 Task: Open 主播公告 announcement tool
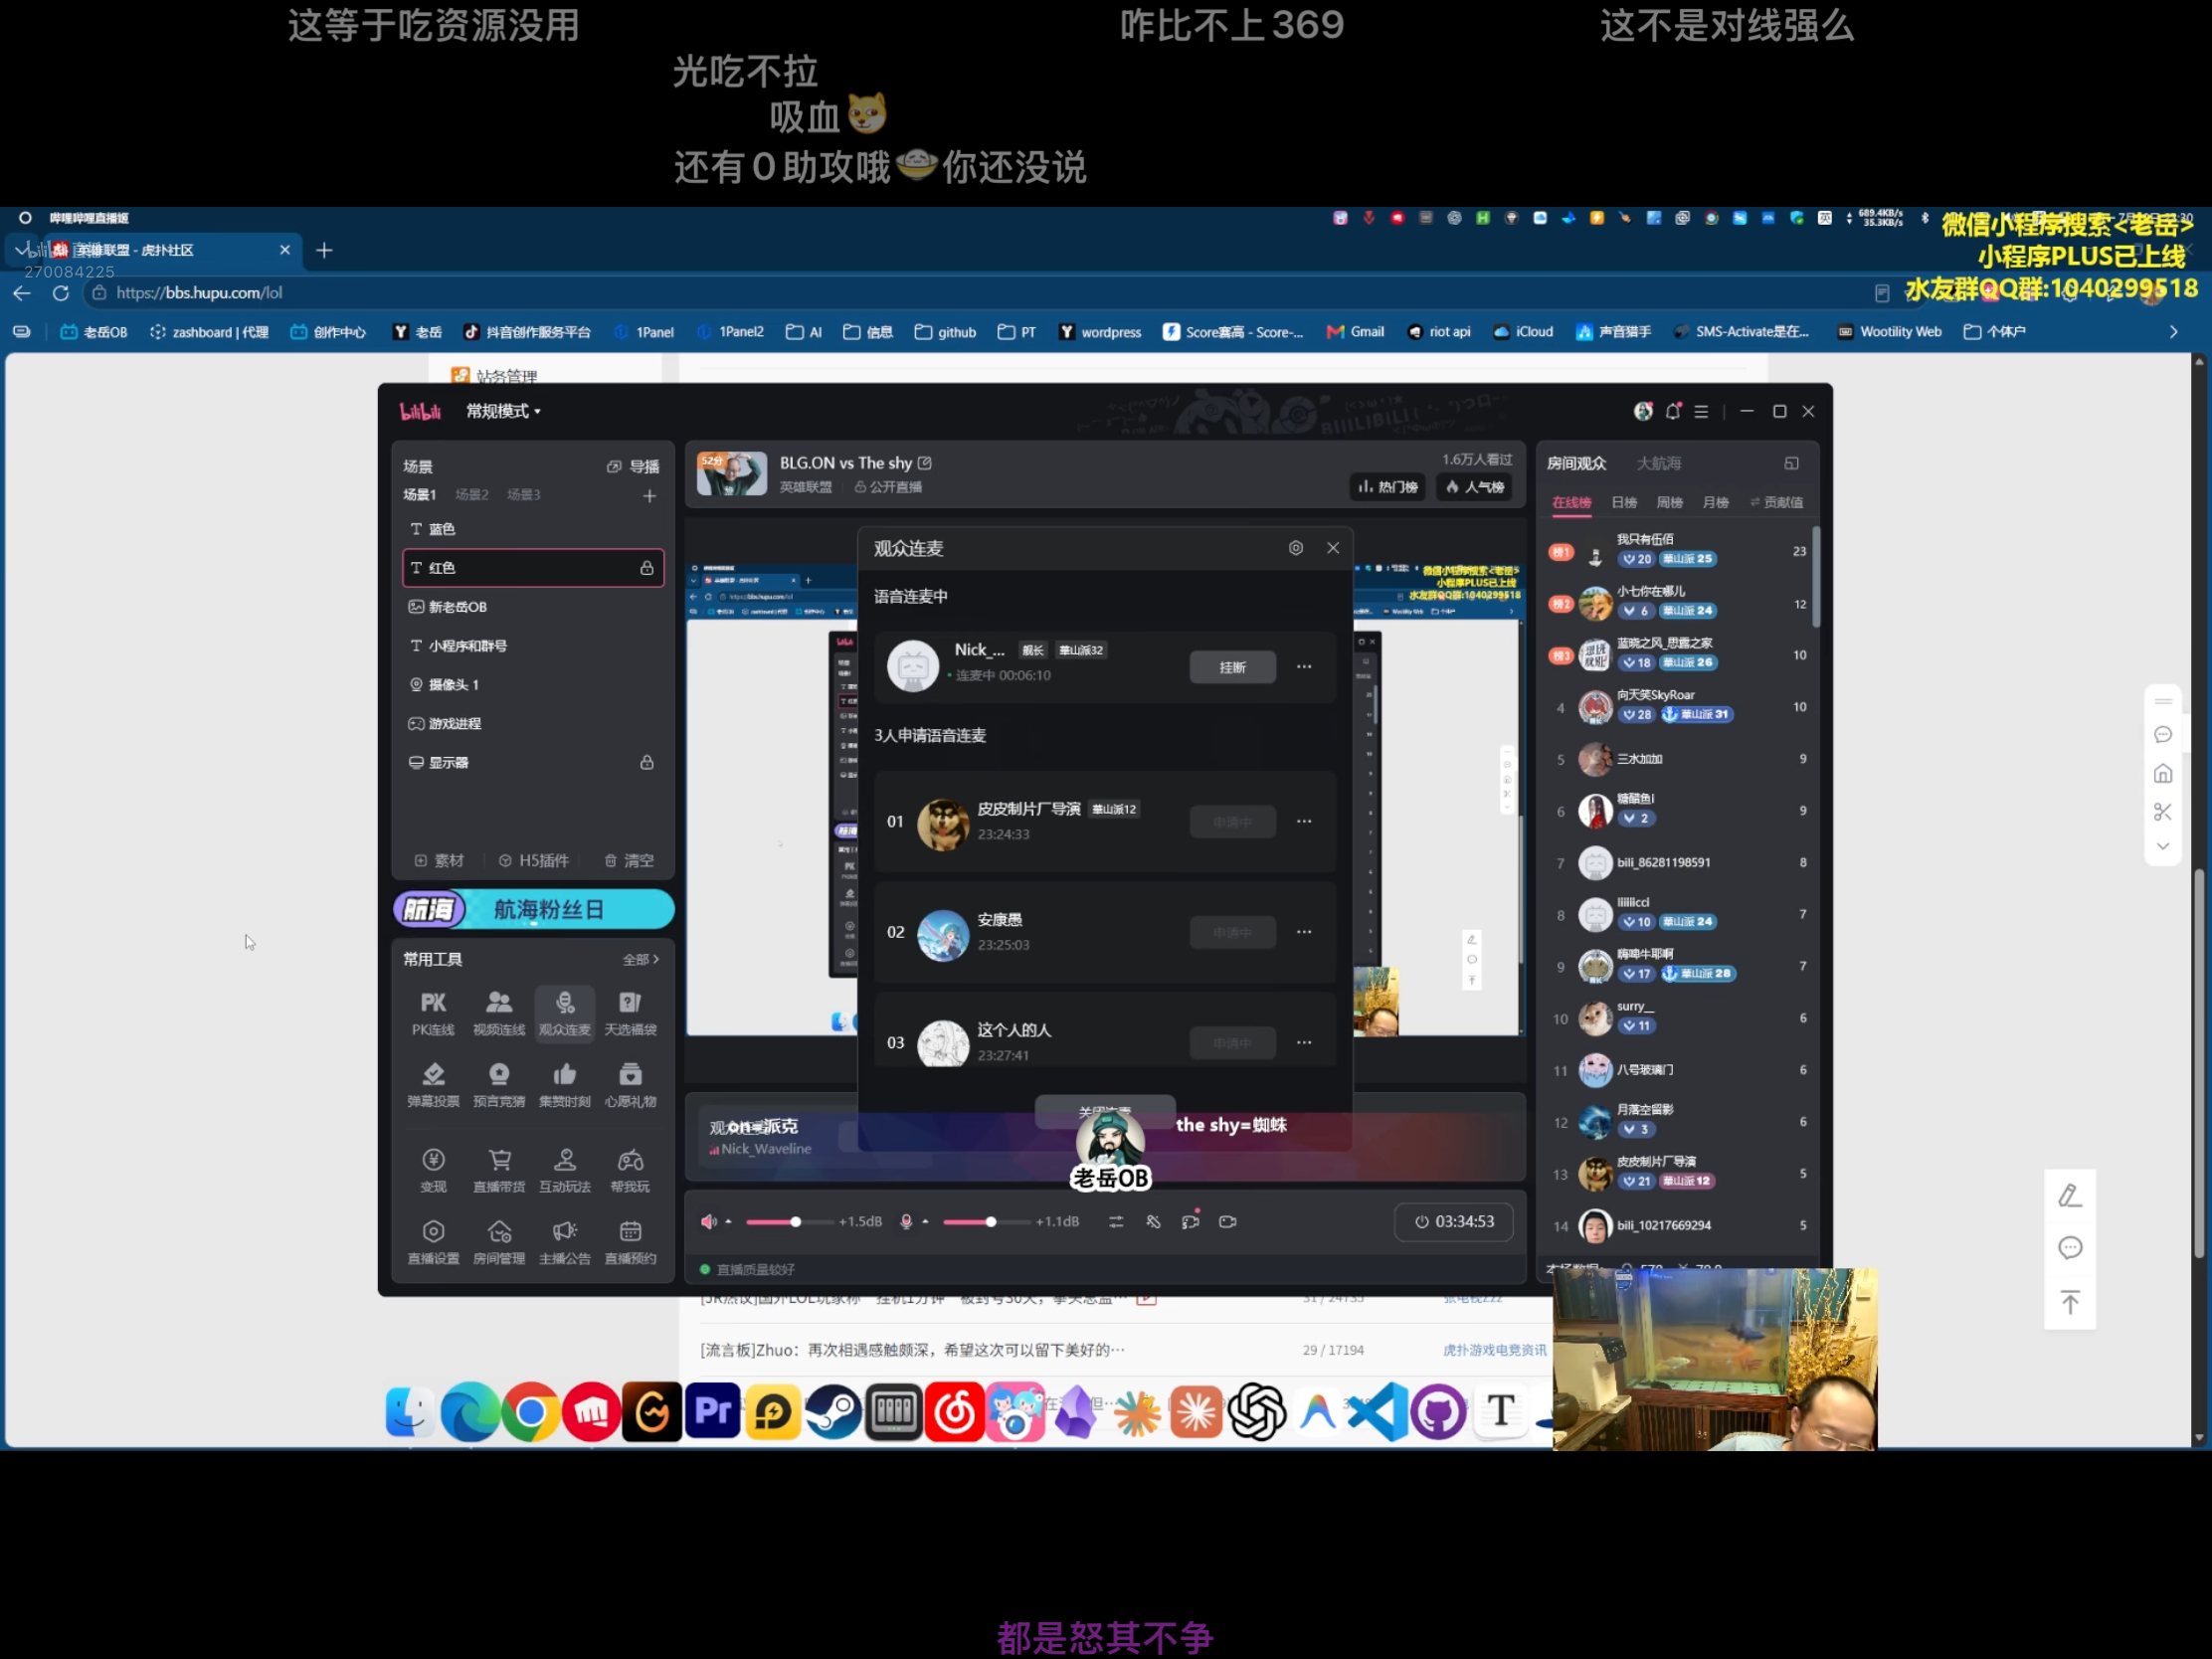click(x=565, y=1241)
